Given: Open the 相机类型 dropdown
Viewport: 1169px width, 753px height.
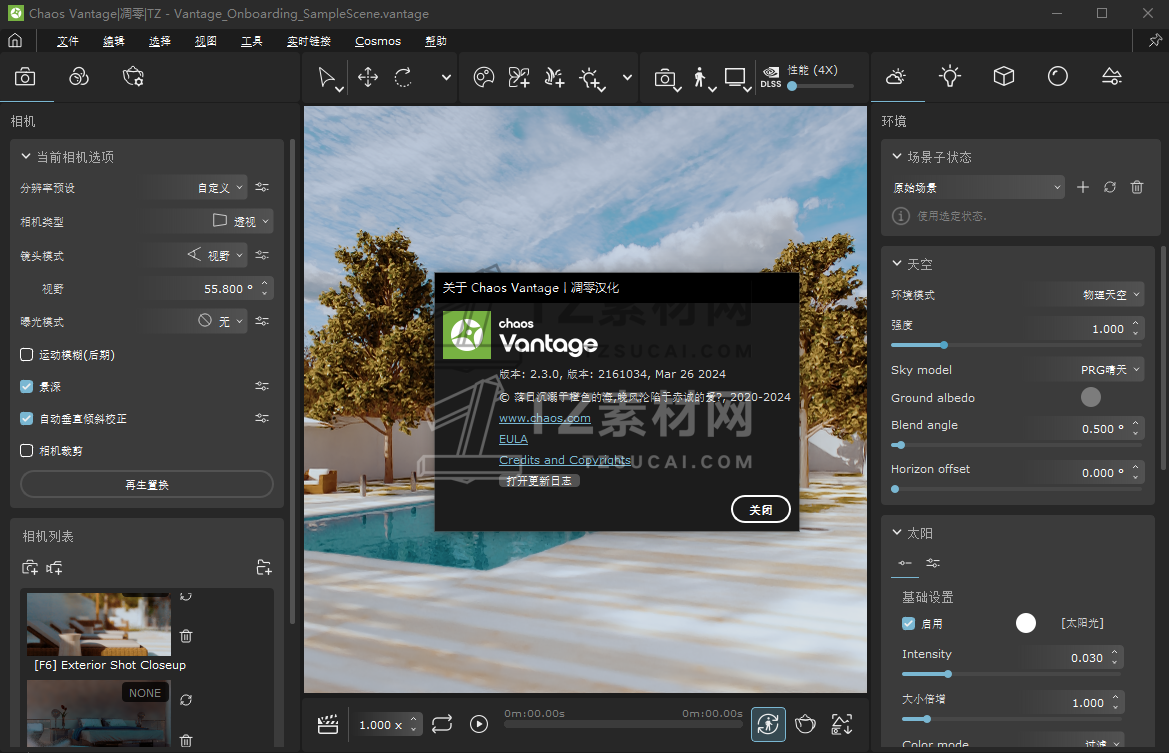Looking at the screenshot, I should click(241, 221).
